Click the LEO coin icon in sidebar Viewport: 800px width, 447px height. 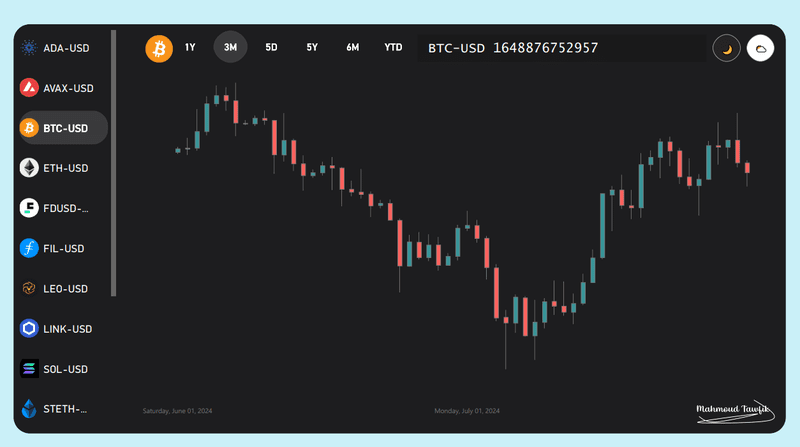[x=29, y=288]
